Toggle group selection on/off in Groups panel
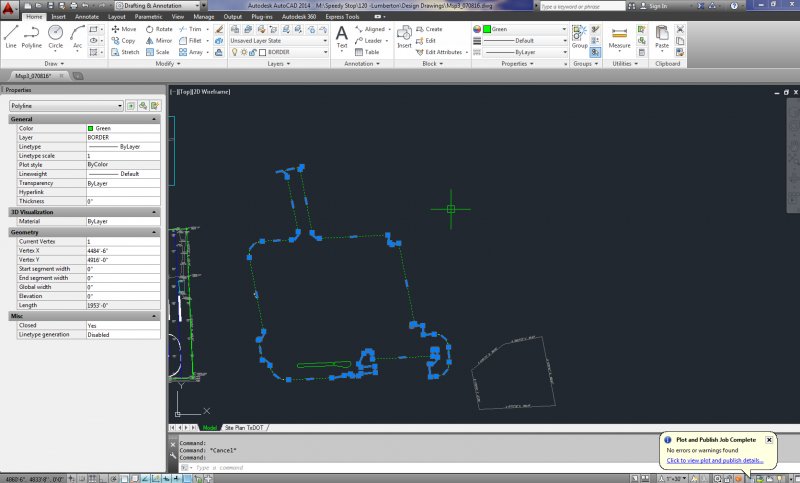 595,52
